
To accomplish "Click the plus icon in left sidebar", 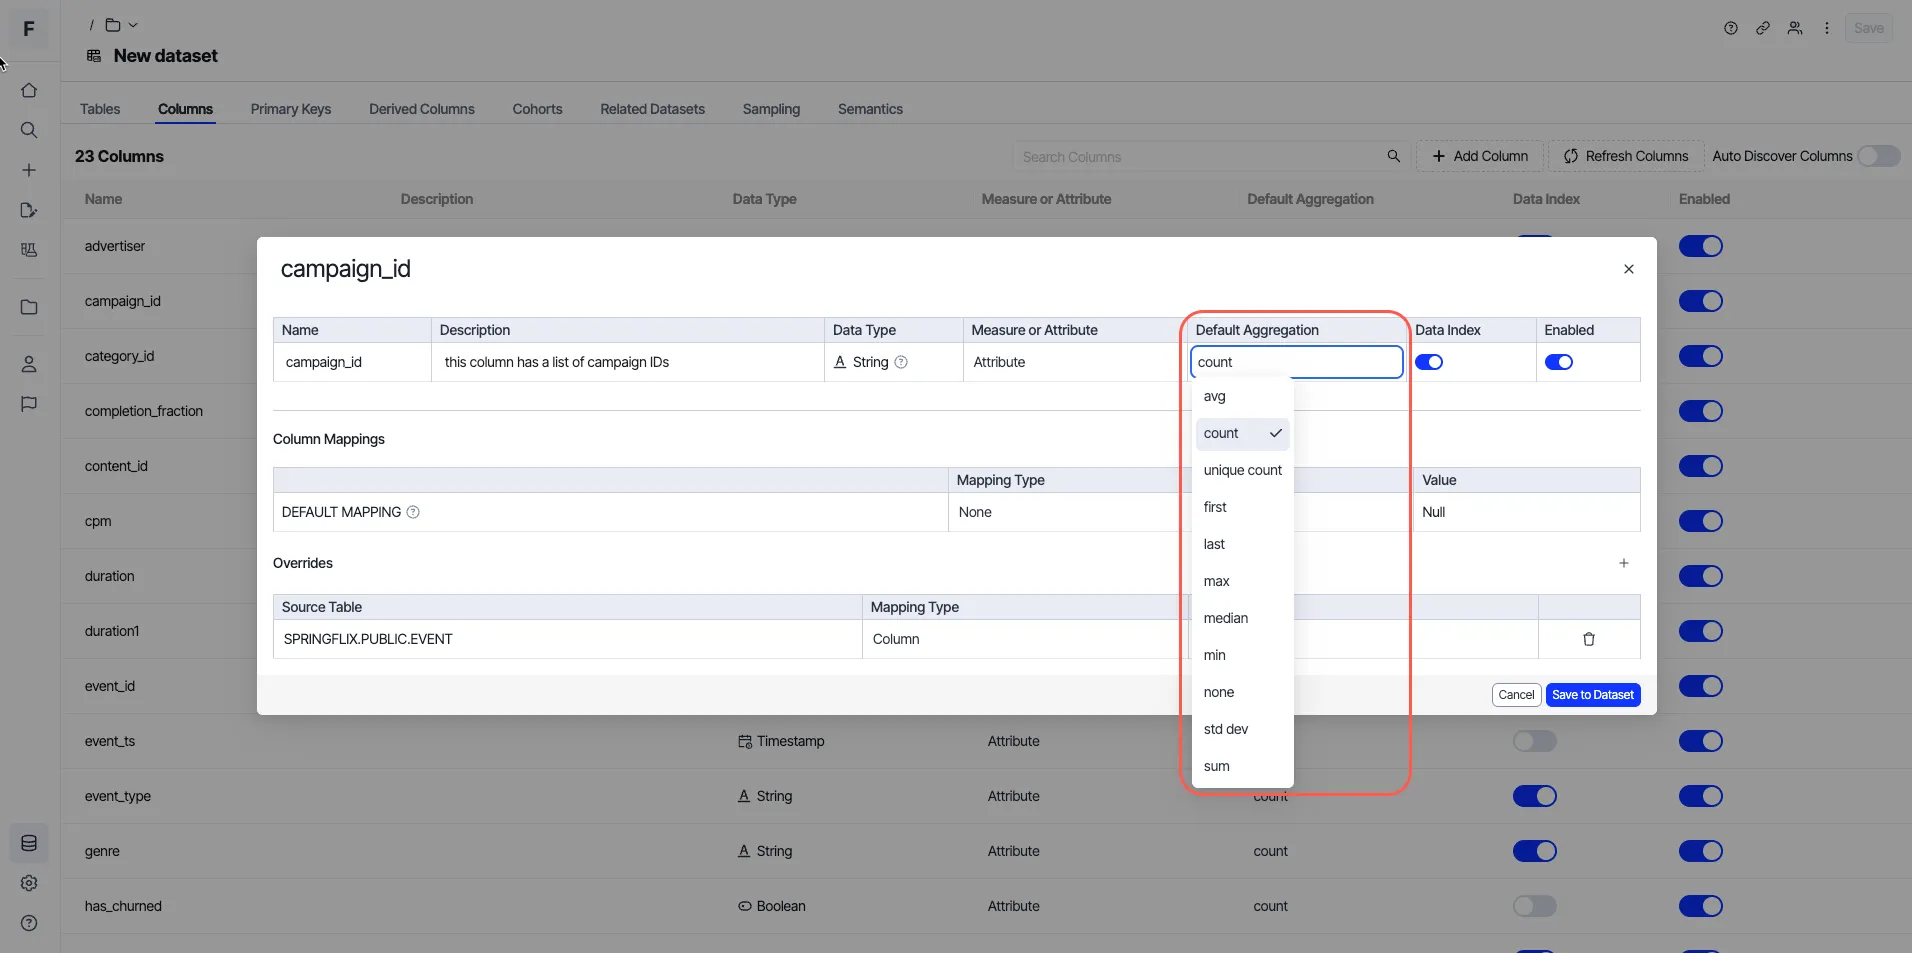I will [x=29, y=170].
